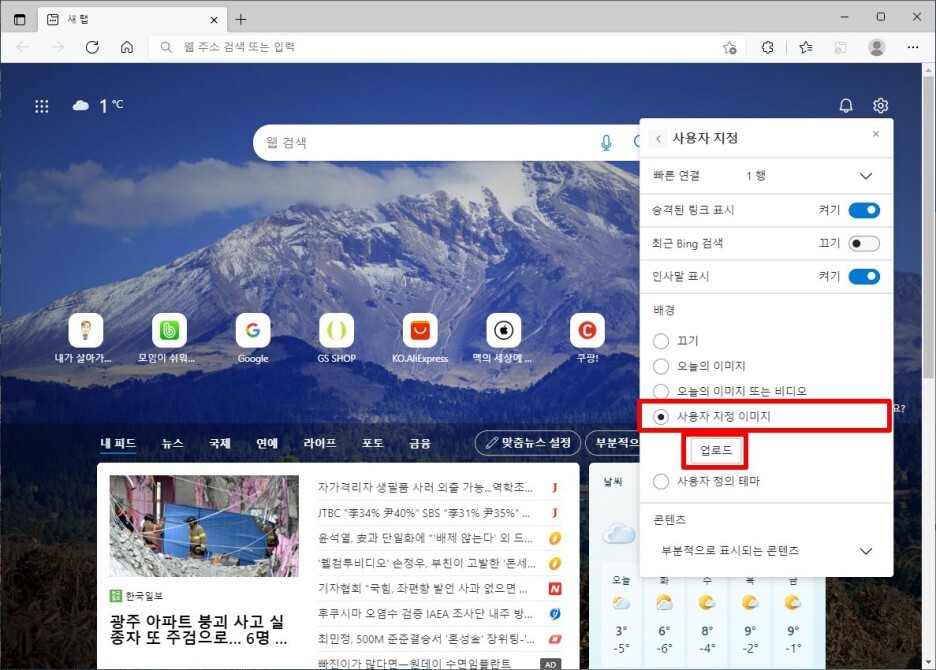The image size is (936, 670).
Task: Open headline 웰컴투비디오 손정우
Action: [x=426, y=563]
